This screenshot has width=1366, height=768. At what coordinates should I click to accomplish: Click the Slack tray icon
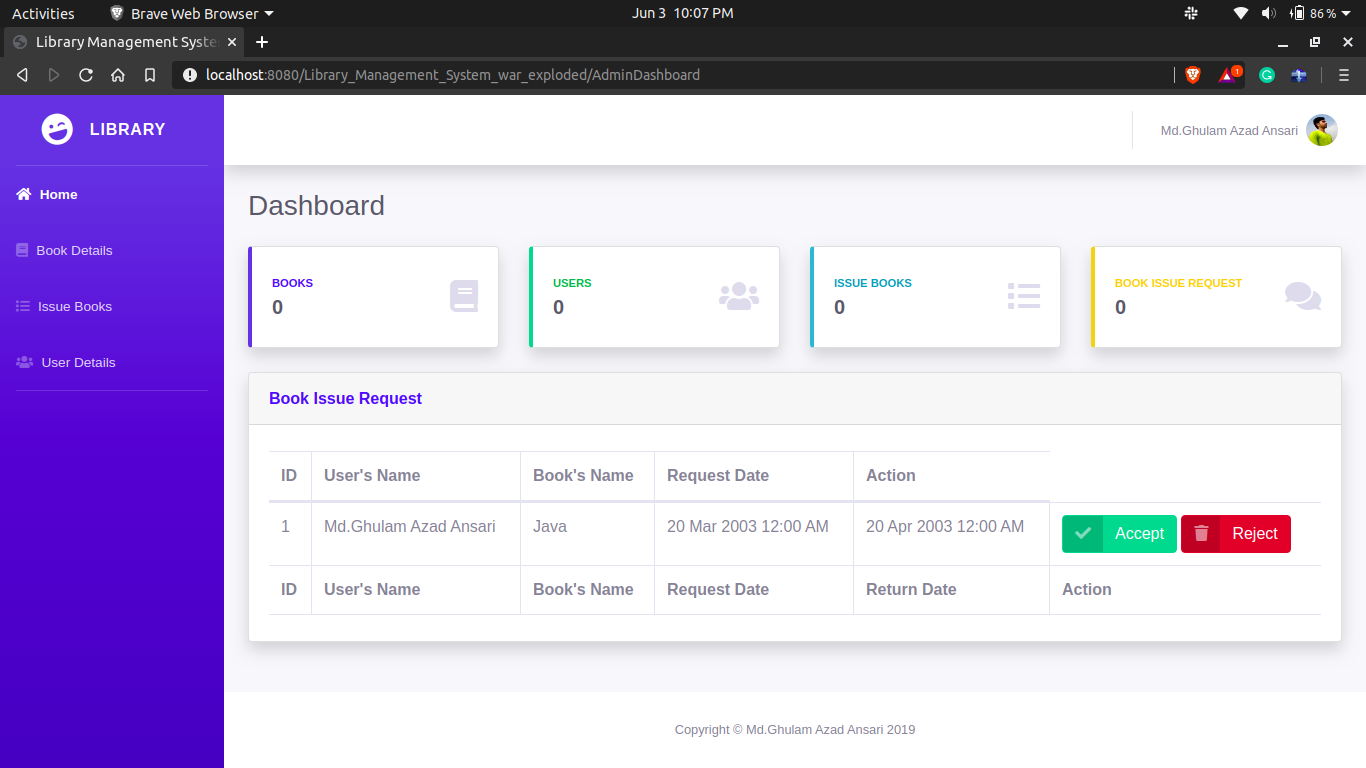(1191, 13)
